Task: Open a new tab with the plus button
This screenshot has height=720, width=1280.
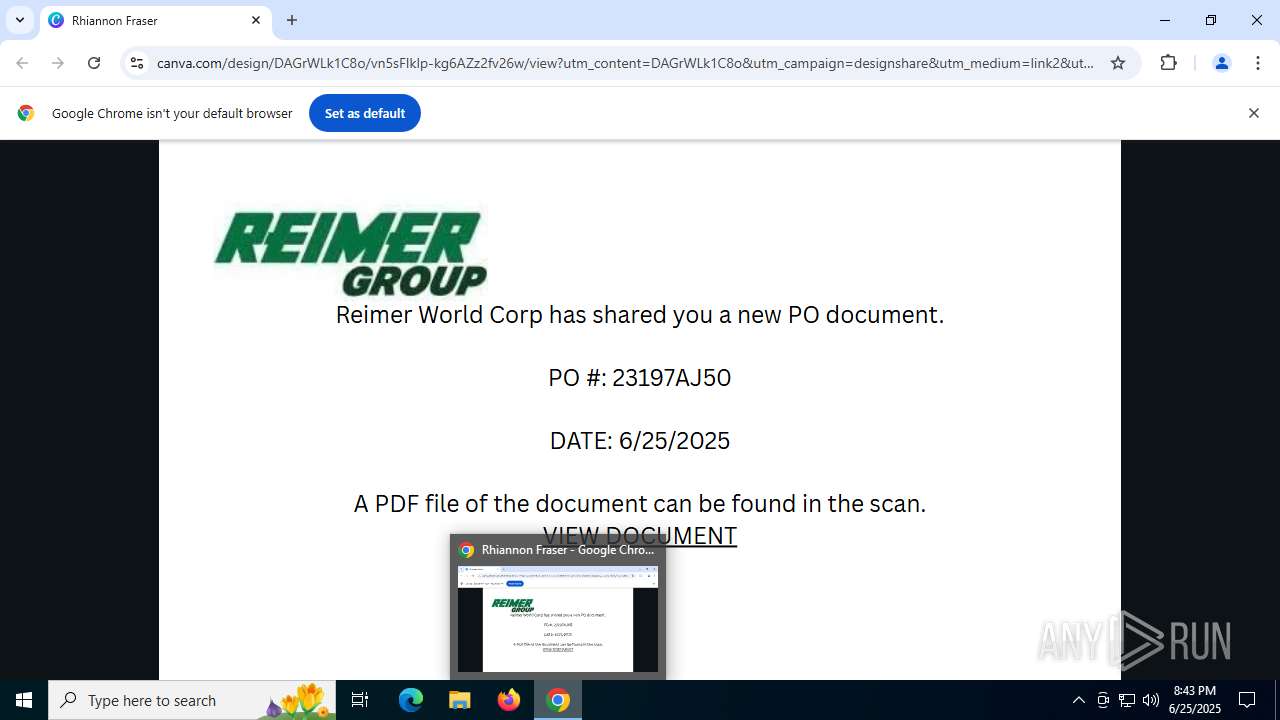Action: click(292, 20)
